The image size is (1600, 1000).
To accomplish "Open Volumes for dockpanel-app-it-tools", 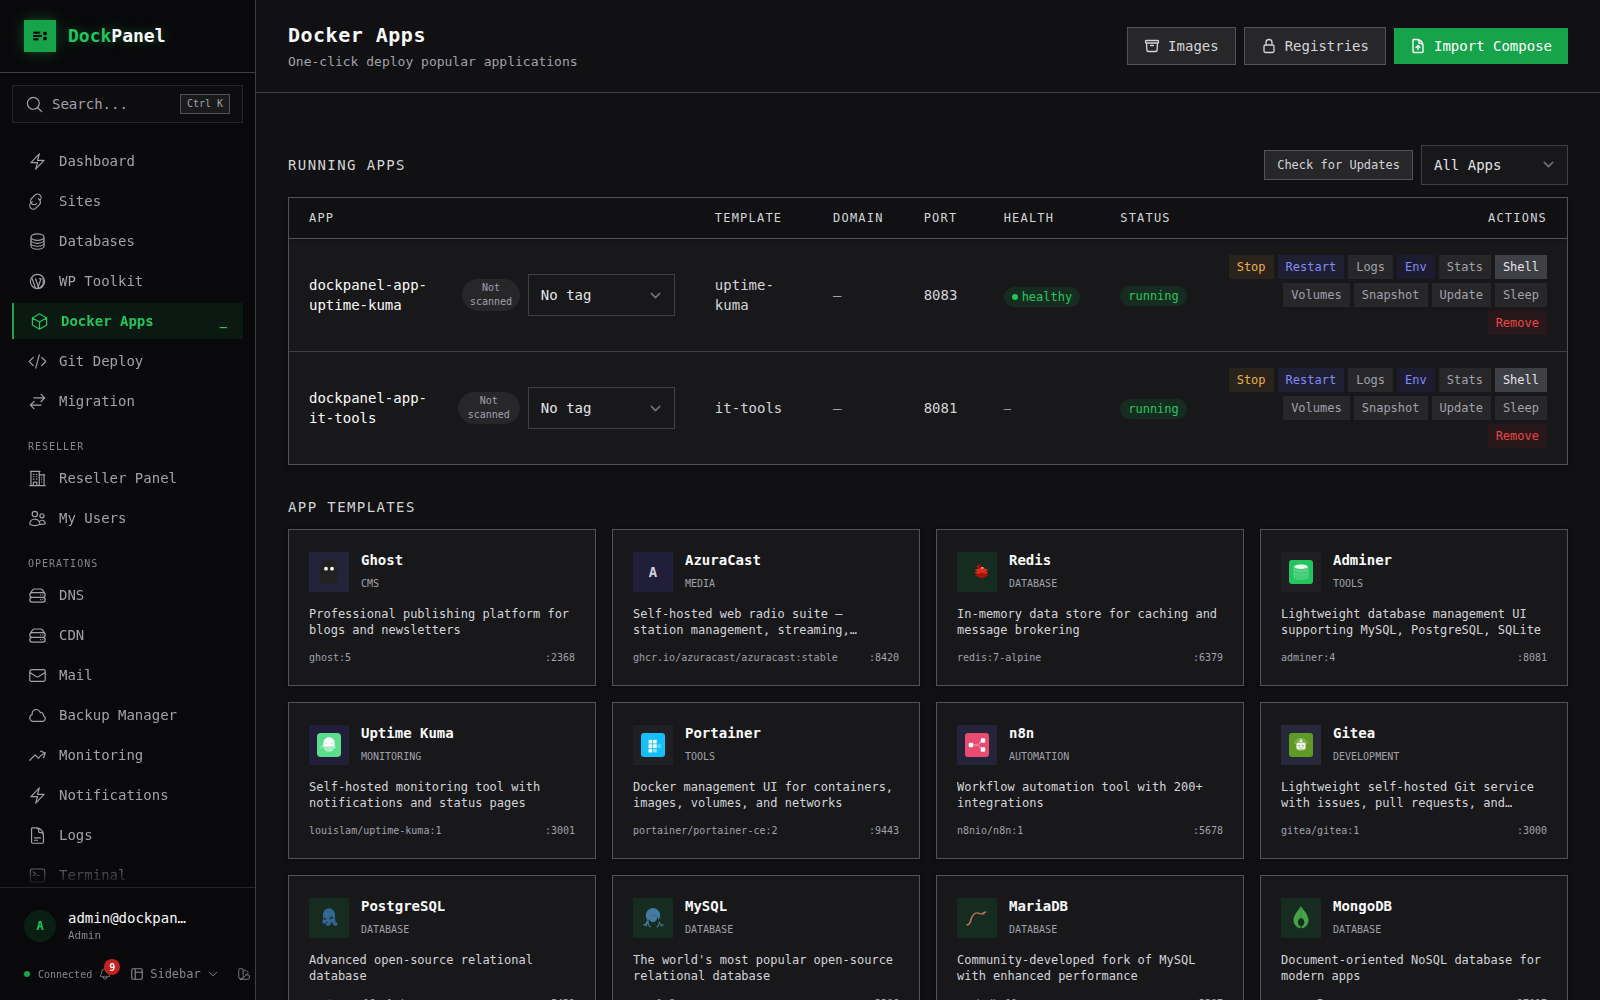I will coord(1316,408).
